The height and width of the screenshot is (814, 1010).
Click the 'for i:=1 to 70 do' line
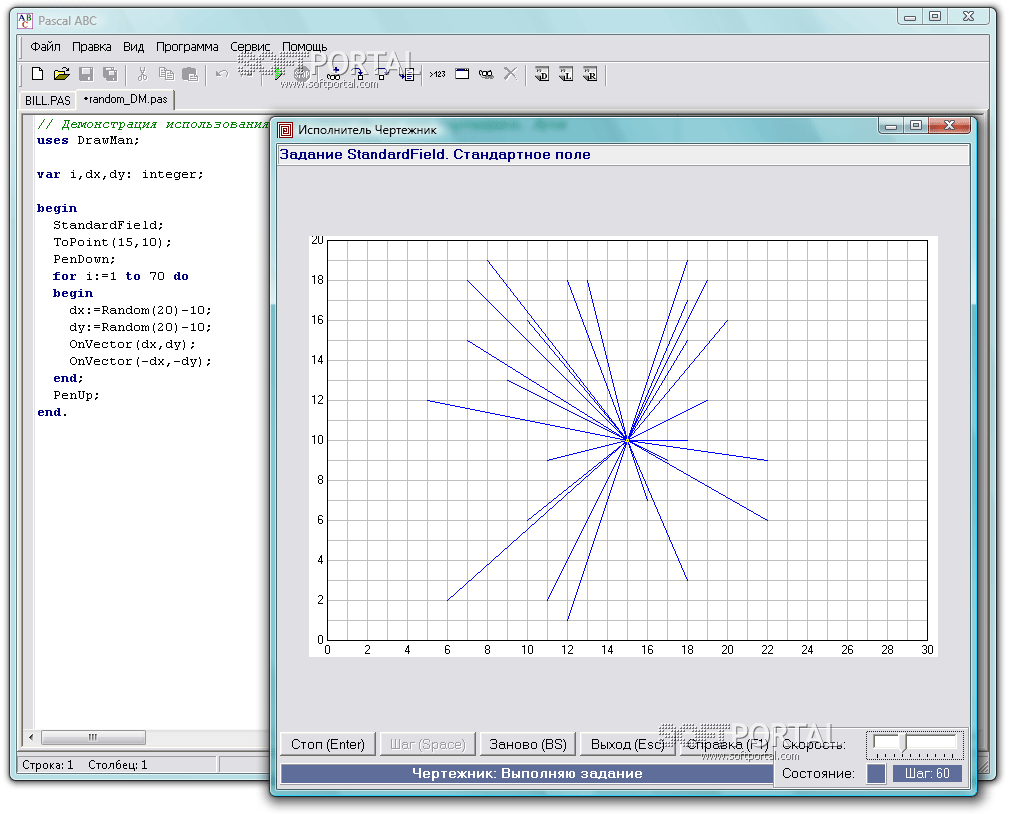point(120,276)
